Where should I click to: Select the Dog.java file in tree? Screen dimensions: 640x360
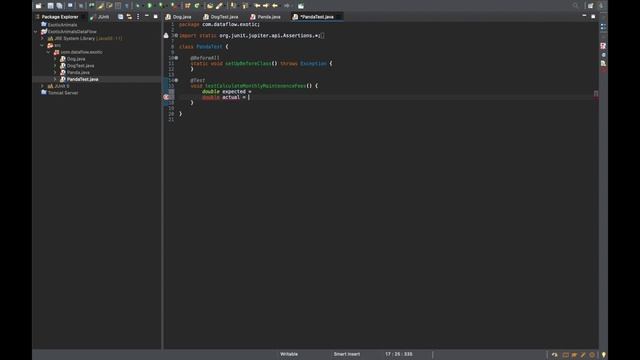73,59
